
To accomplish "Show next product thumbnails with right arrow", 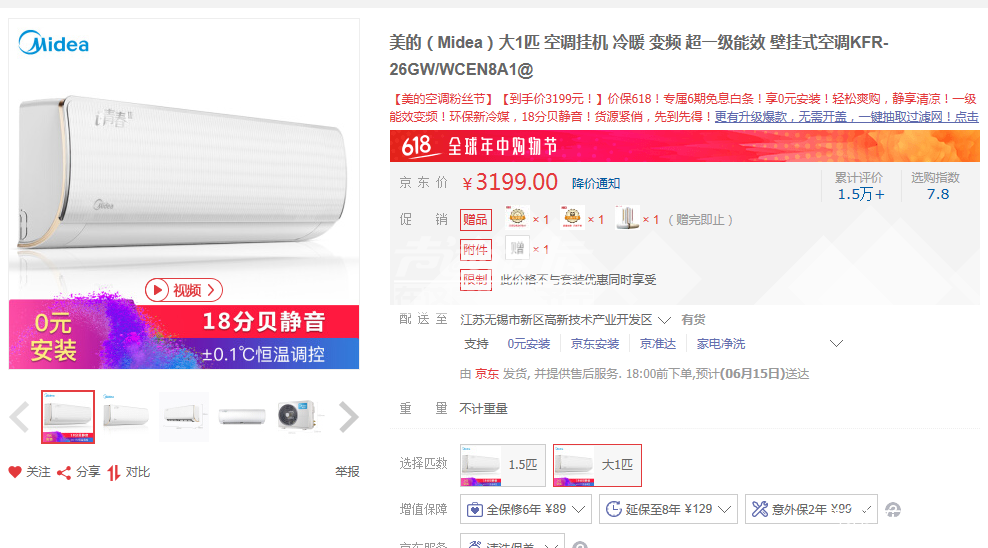I will 347,417.
